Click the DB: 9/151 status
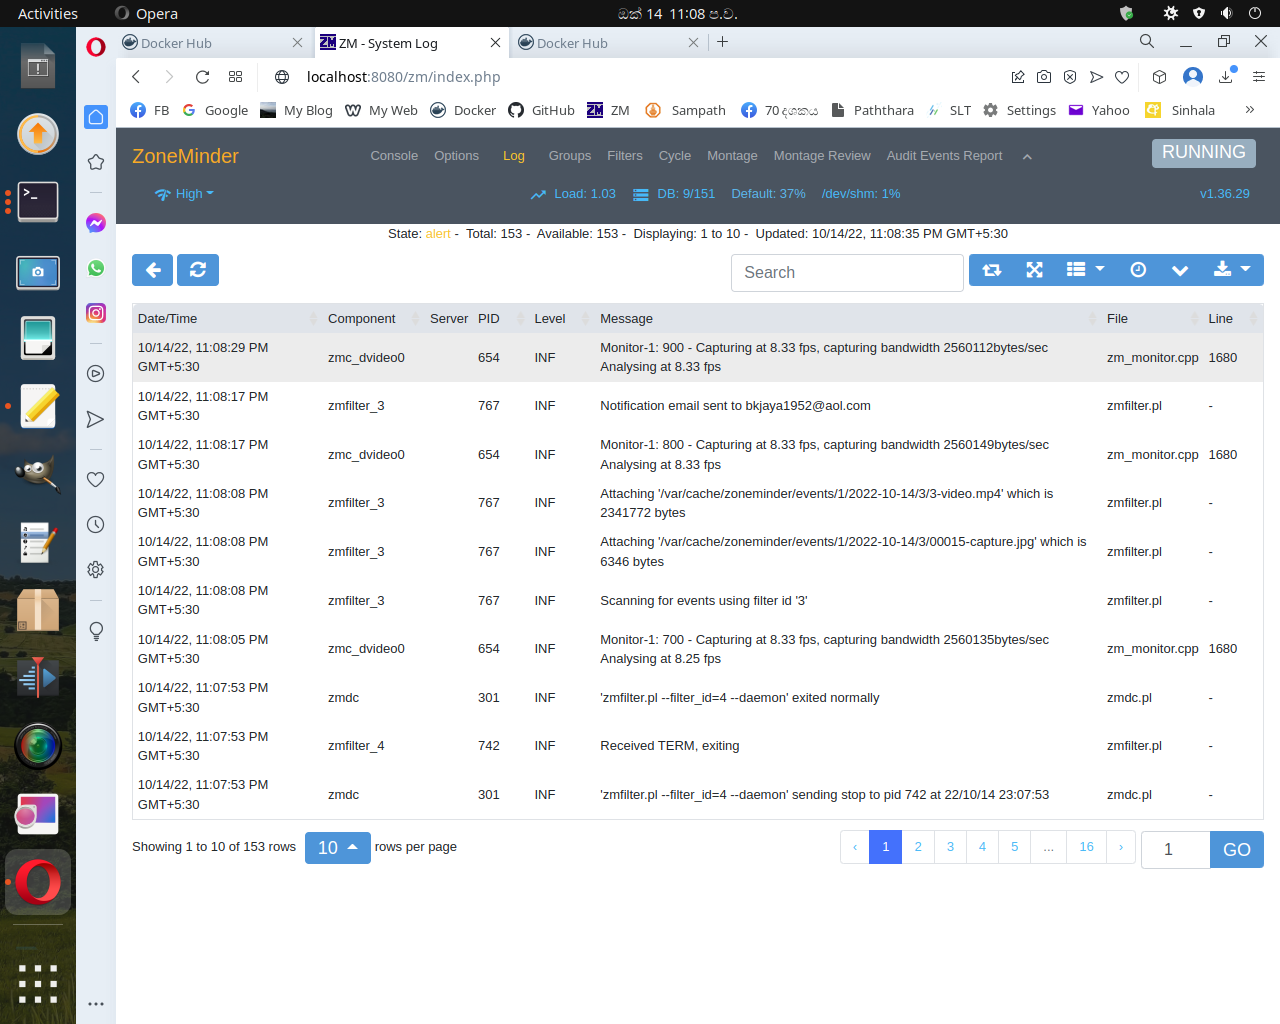The image size is (1280, 1024). pos(674,194)
